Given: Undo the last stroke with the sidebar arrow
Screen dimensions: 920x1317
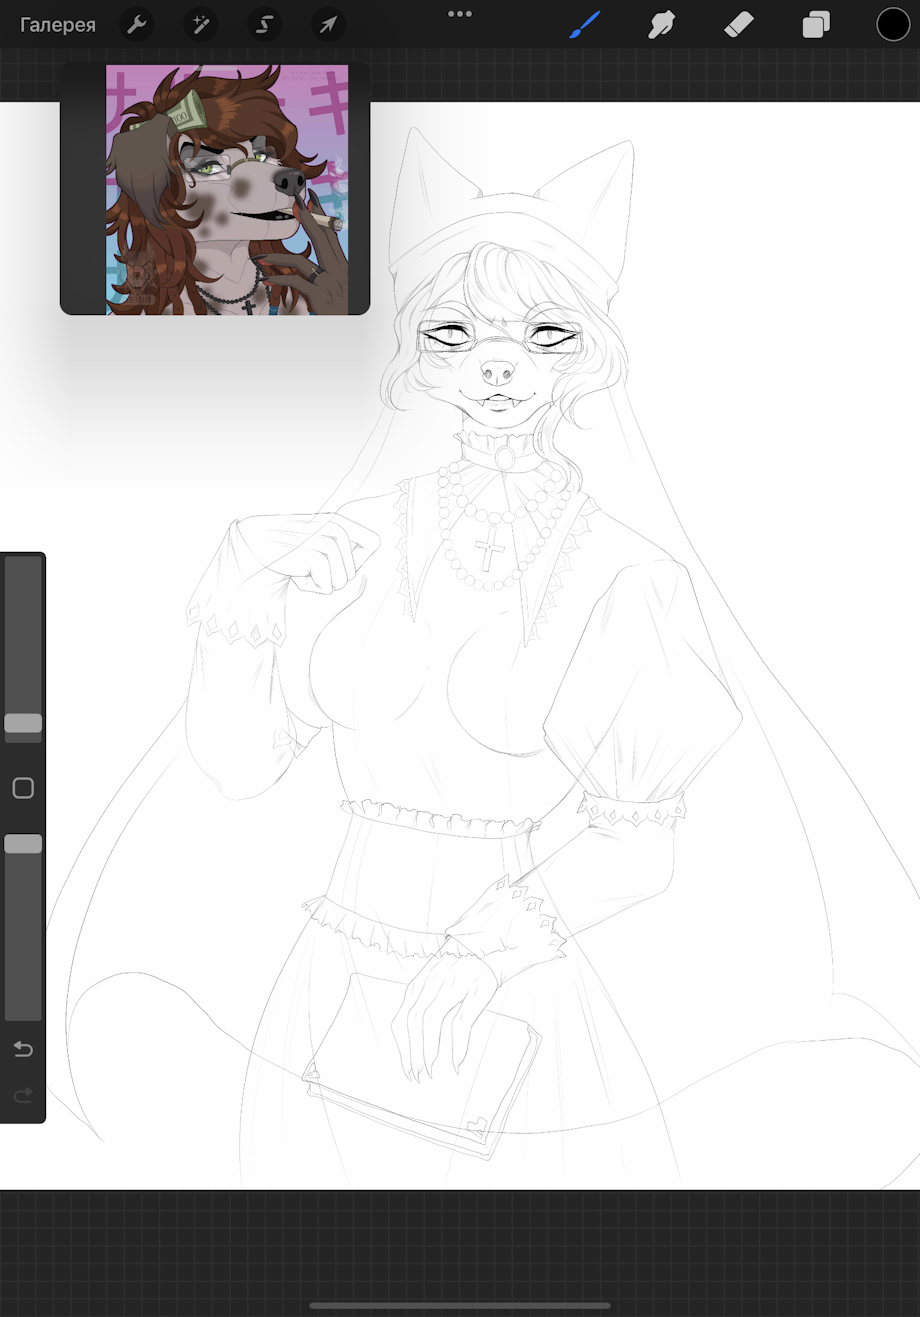Looking at the screenshot, I should click(x=23, y=1048).
